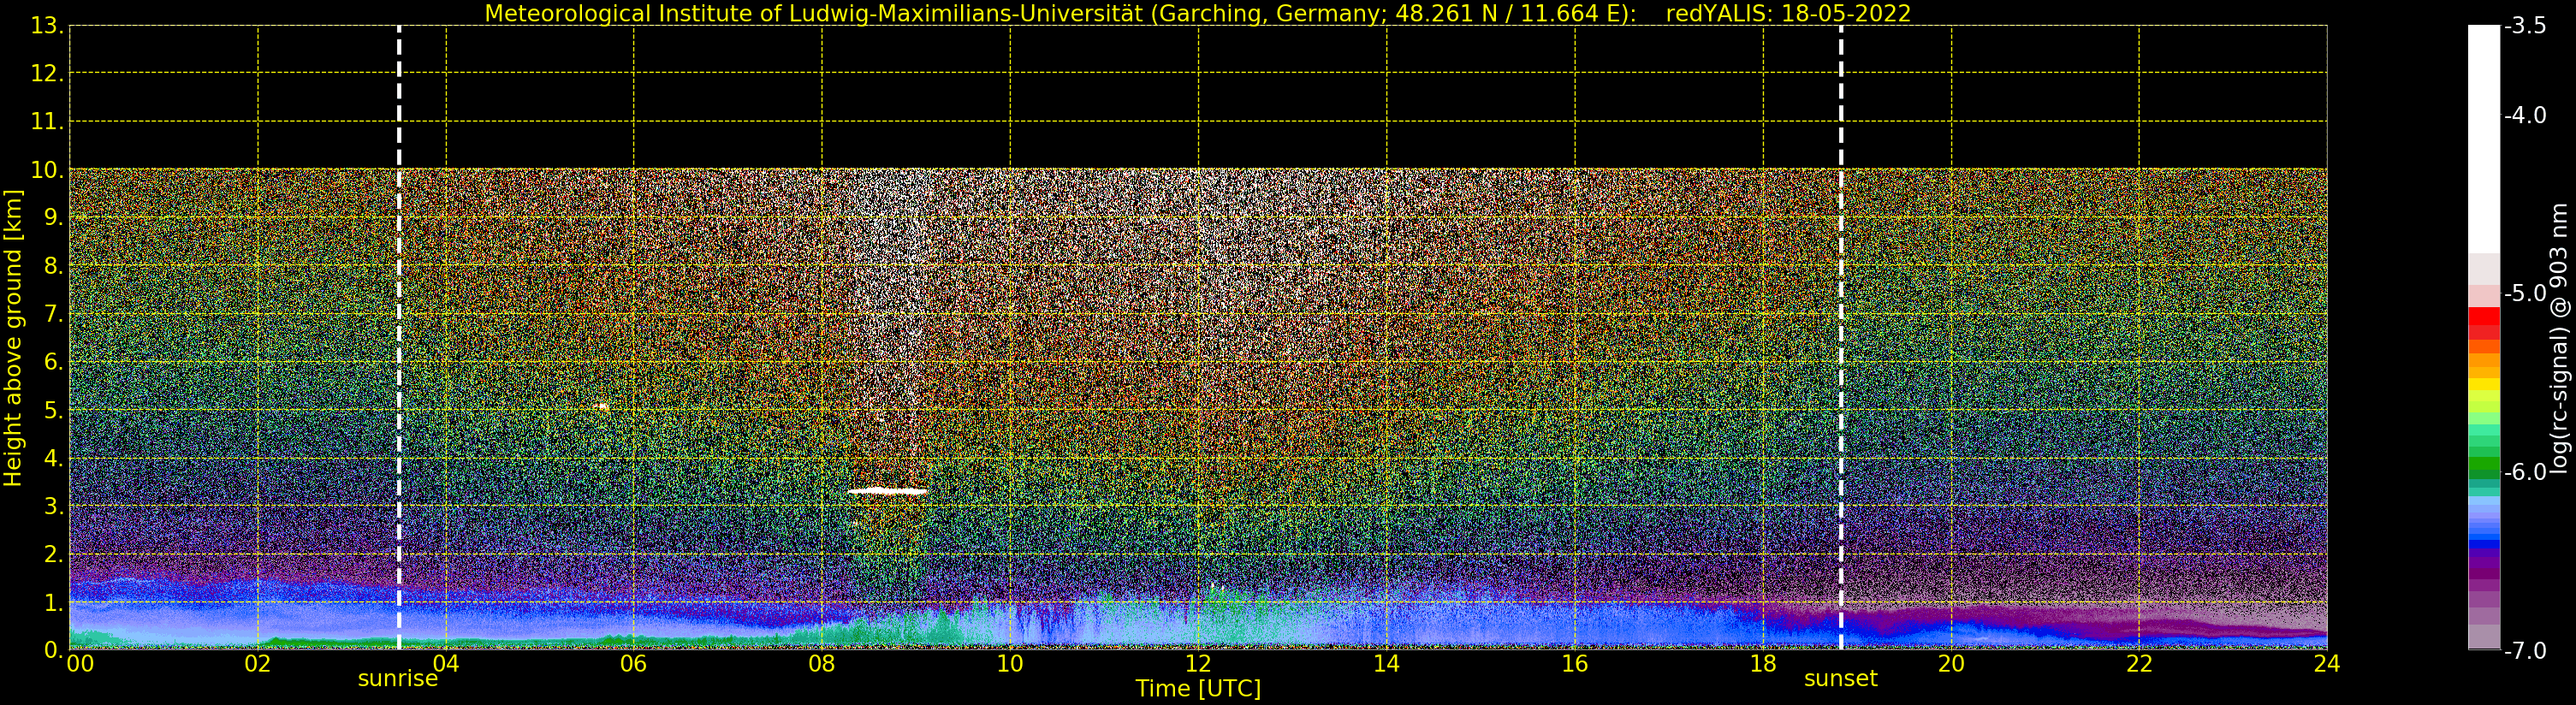This screenshot has height=705, width=2576.
Task: Click the small bright spot near 5 km height
Action: (602, 407)
